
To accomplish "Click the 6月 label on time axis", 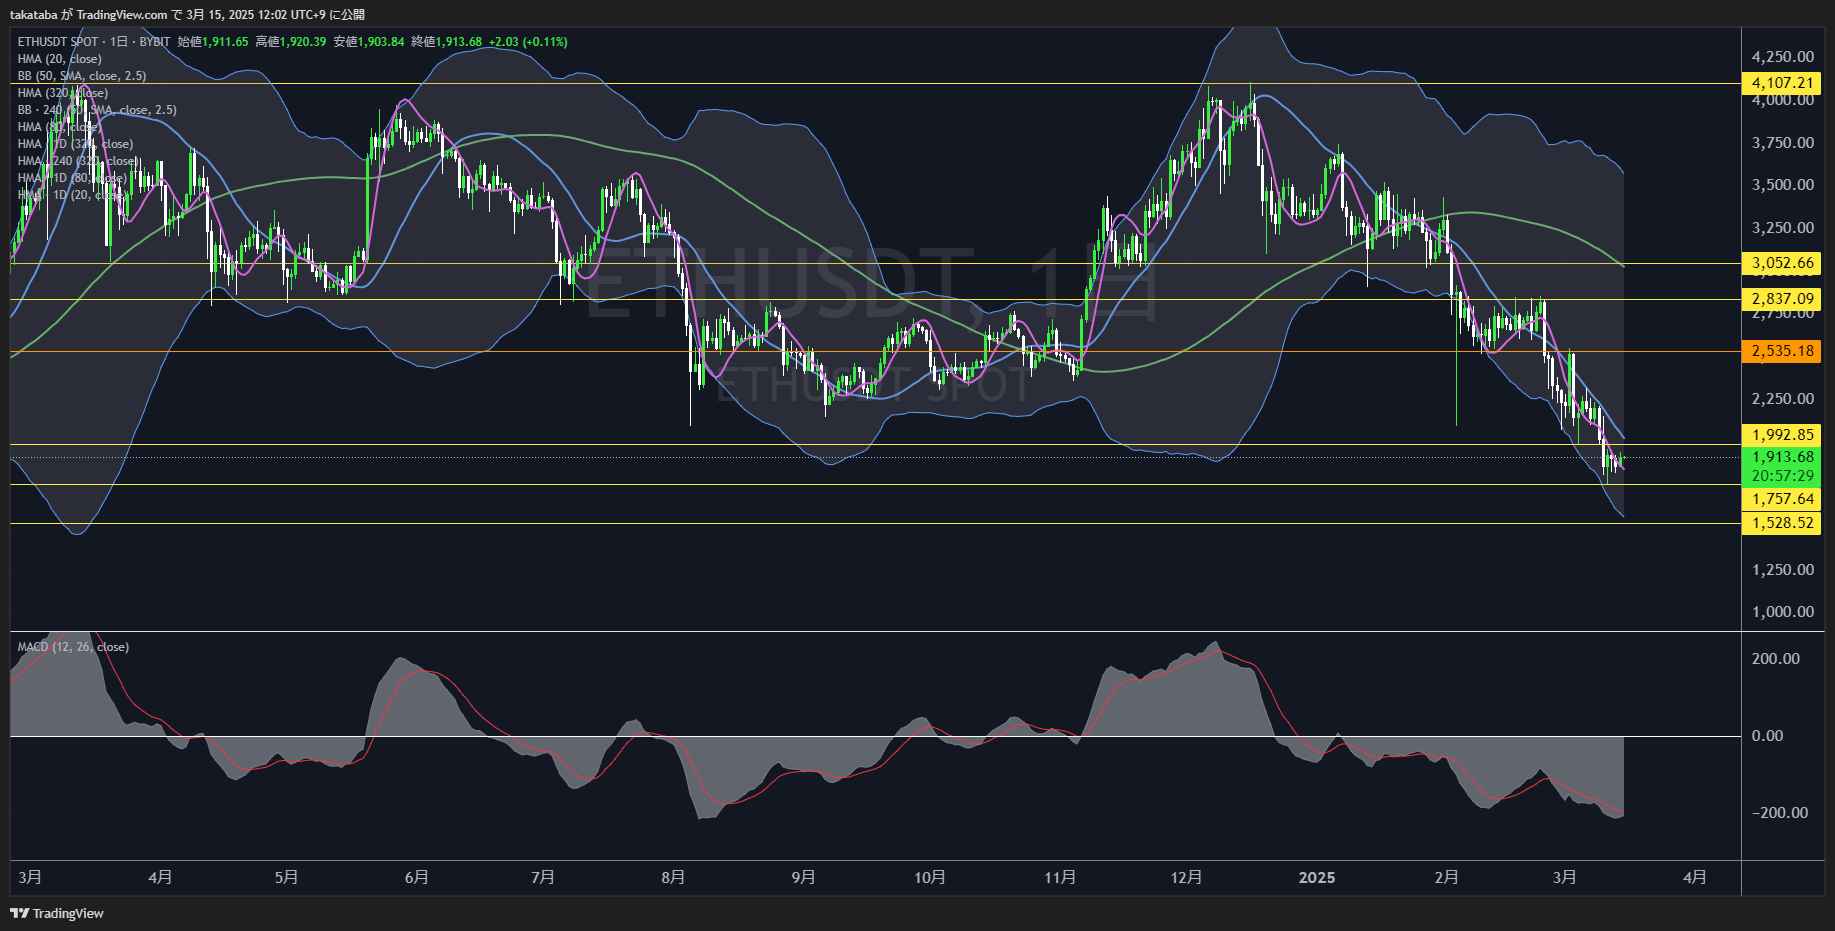I will 416,877.
